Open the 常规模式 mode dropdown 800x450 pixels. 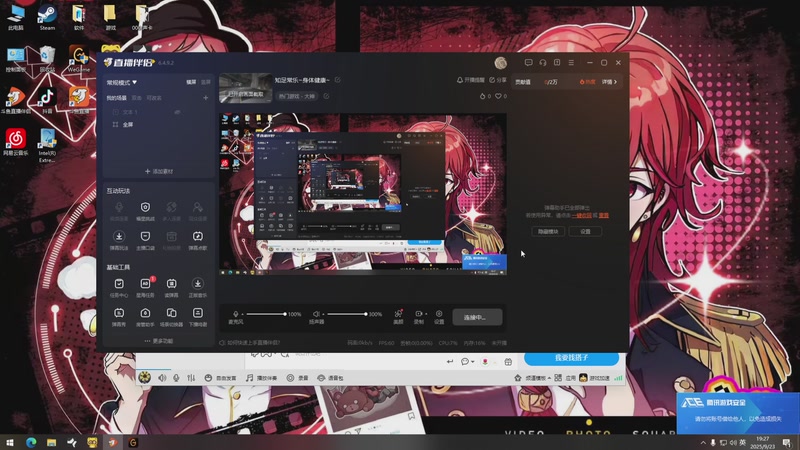point(121,82)
